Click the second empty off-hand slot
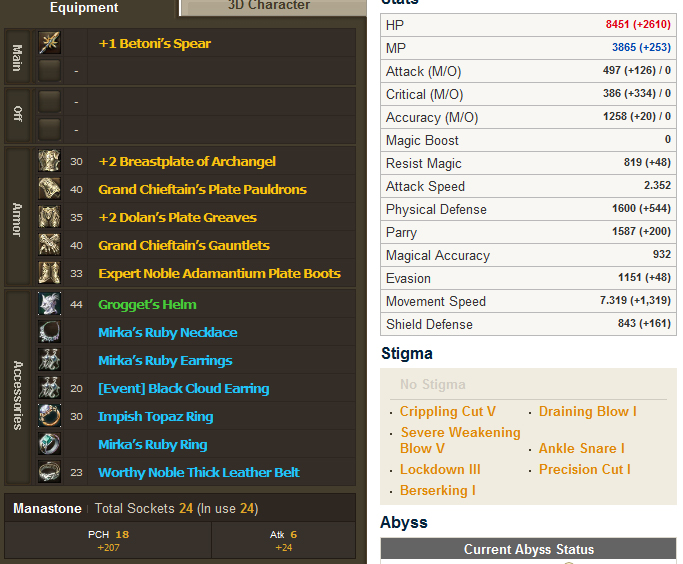 click(49, 130)
